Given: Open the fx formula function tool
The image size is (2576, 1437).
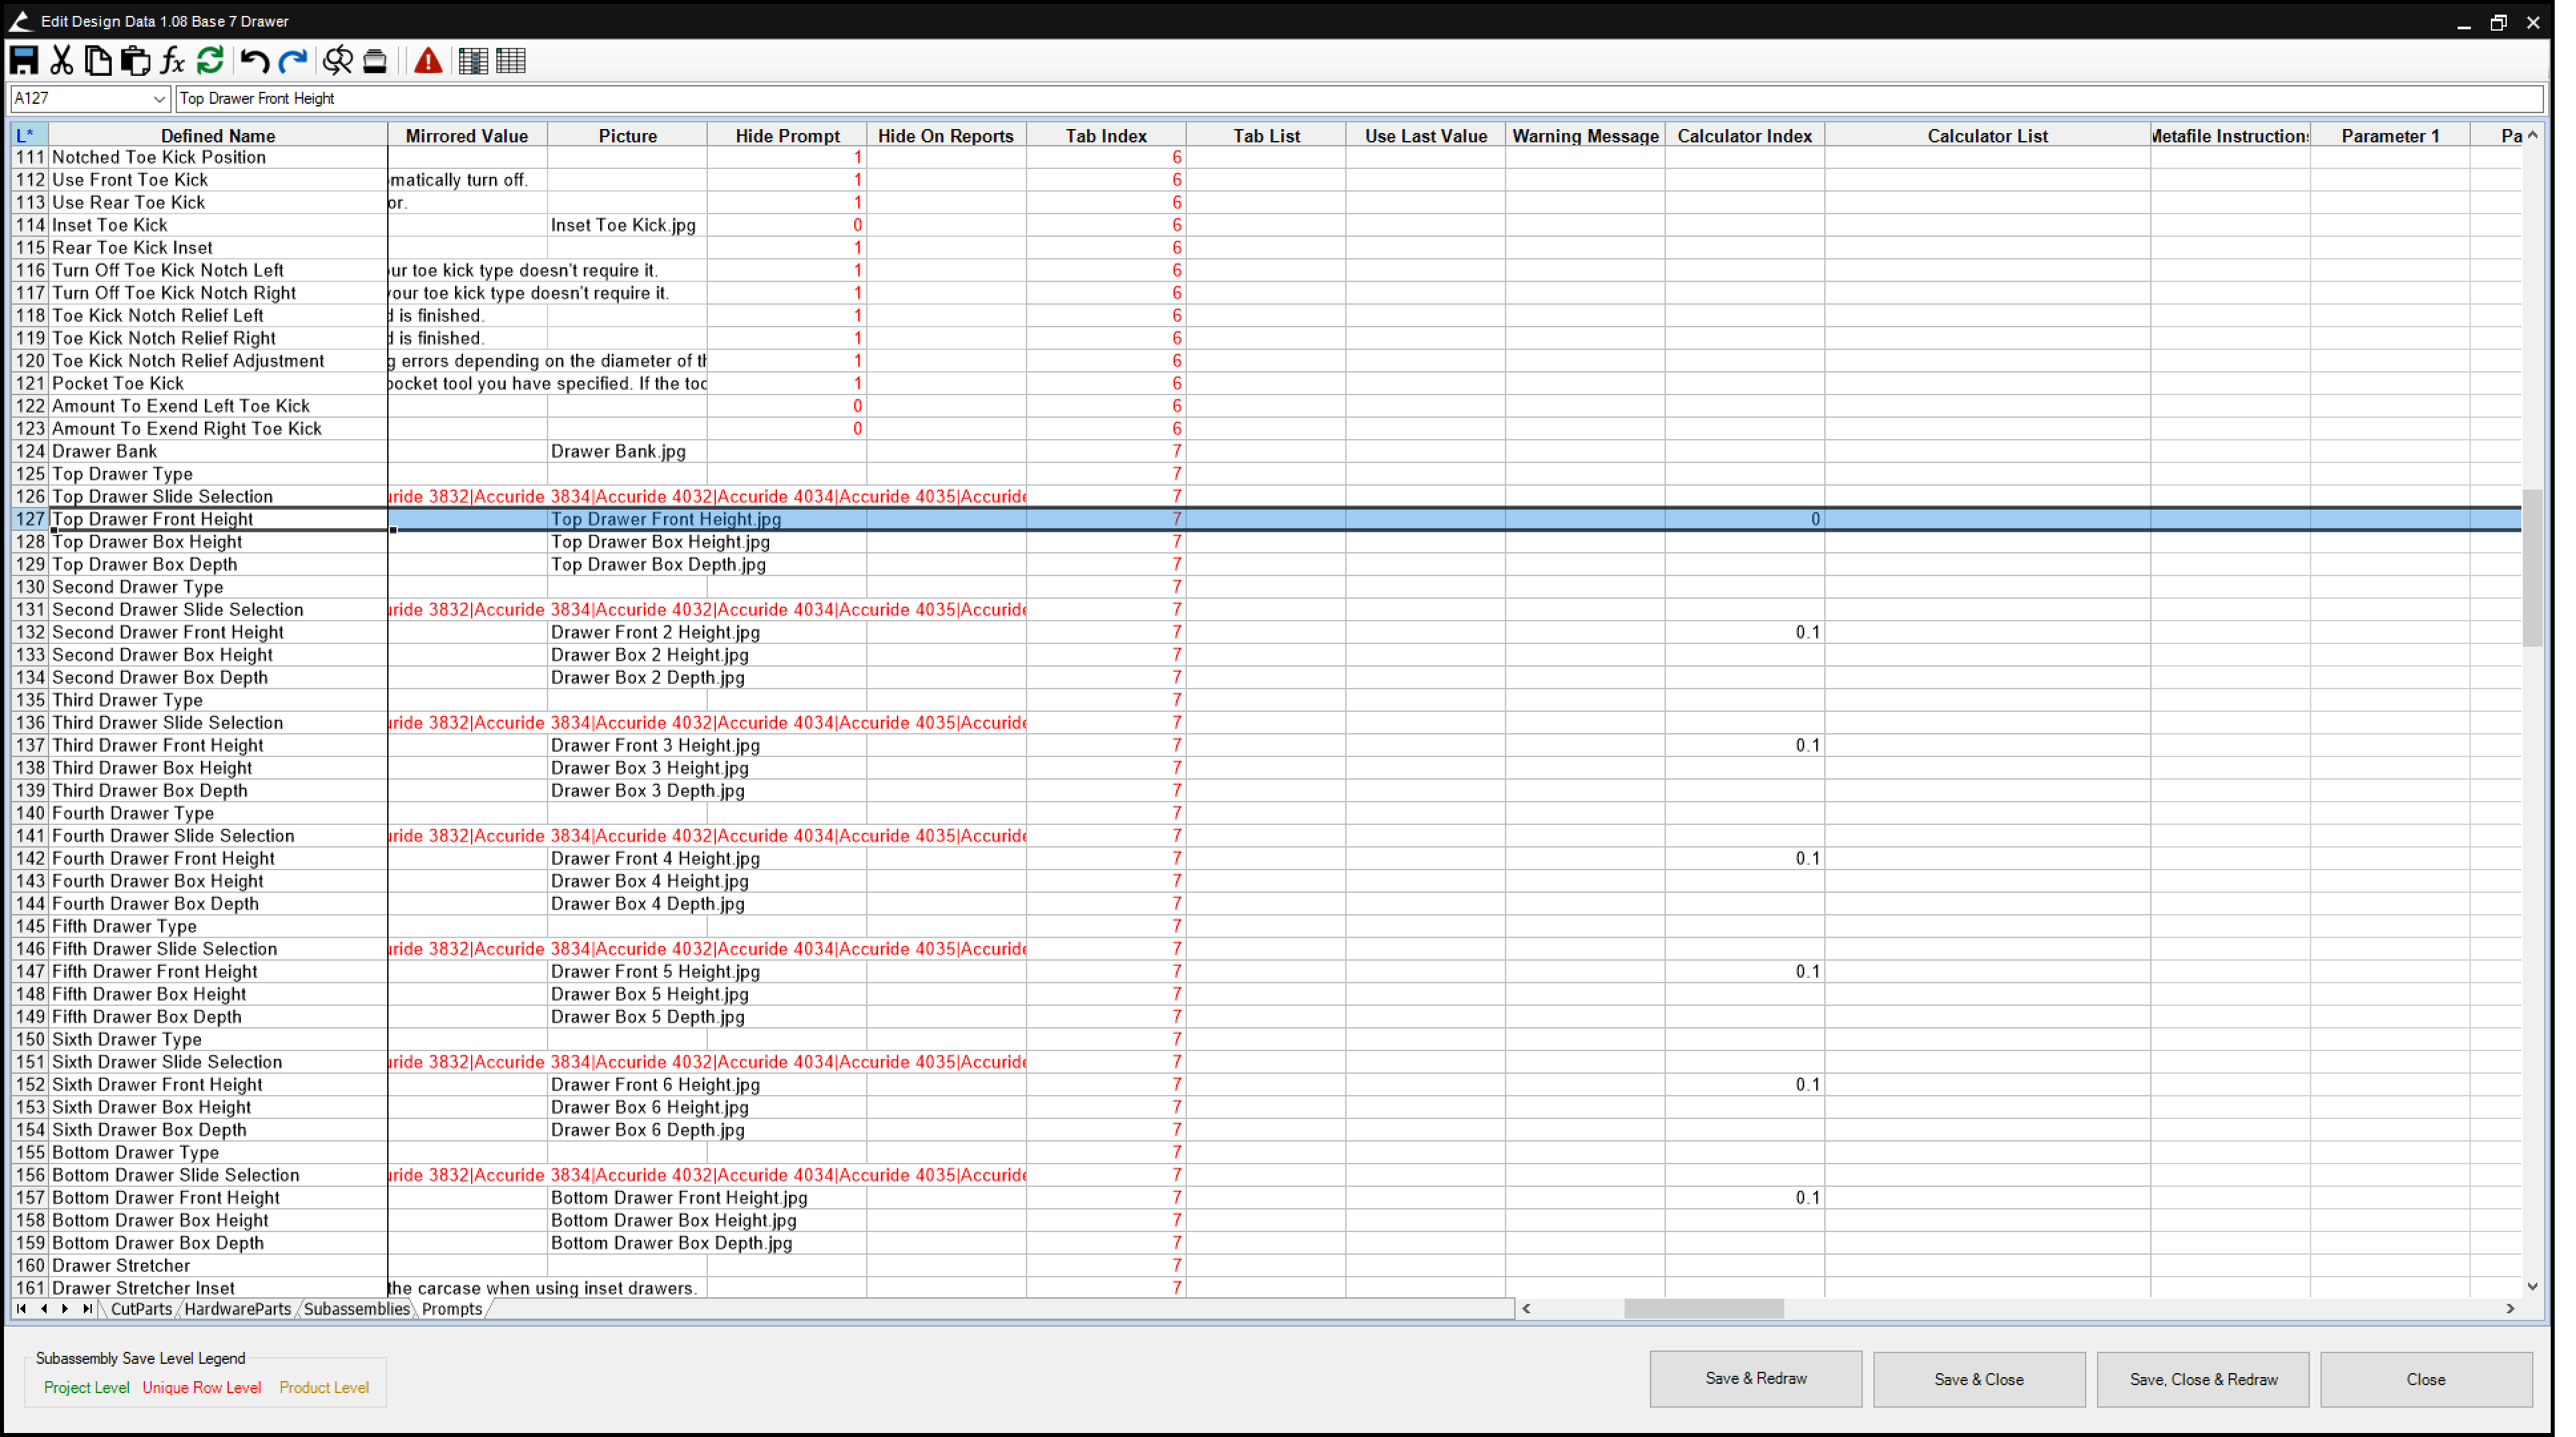Looking at the screenshot, I should 172,61.
